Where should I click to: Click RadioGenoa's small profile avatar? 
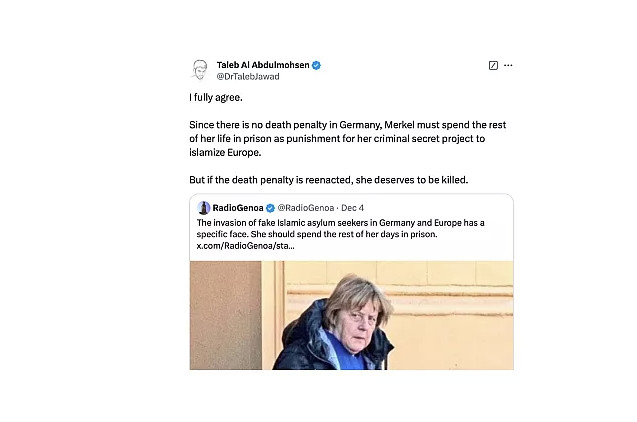coord(204,208)
